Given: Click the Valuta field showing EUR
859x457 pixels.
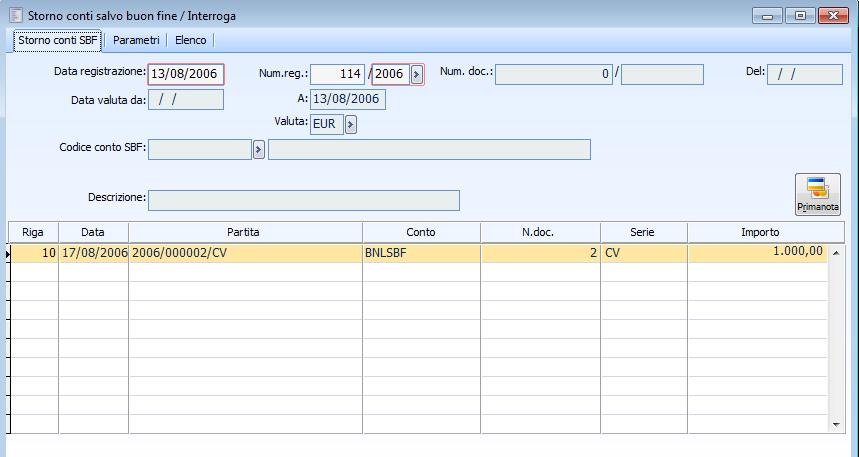Looking at the screenshot, I should pos(327,124).
